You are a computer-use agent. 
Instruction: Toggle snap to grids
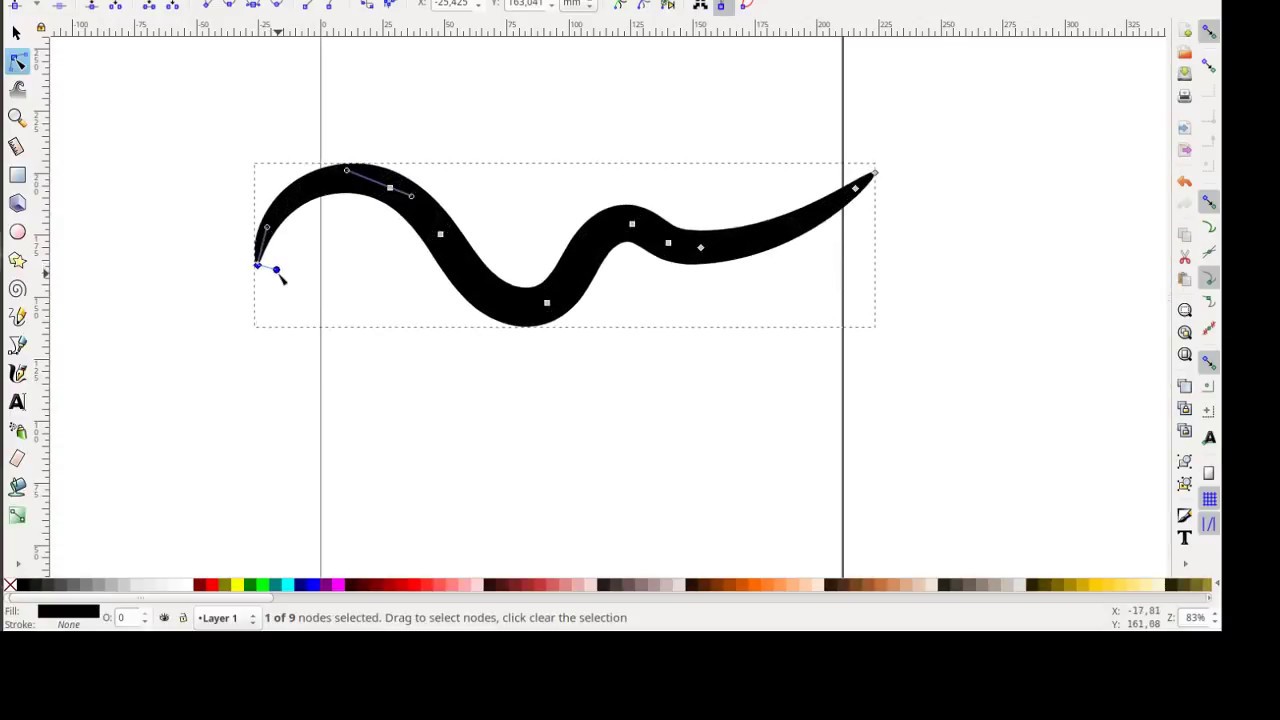(1209, 498)
